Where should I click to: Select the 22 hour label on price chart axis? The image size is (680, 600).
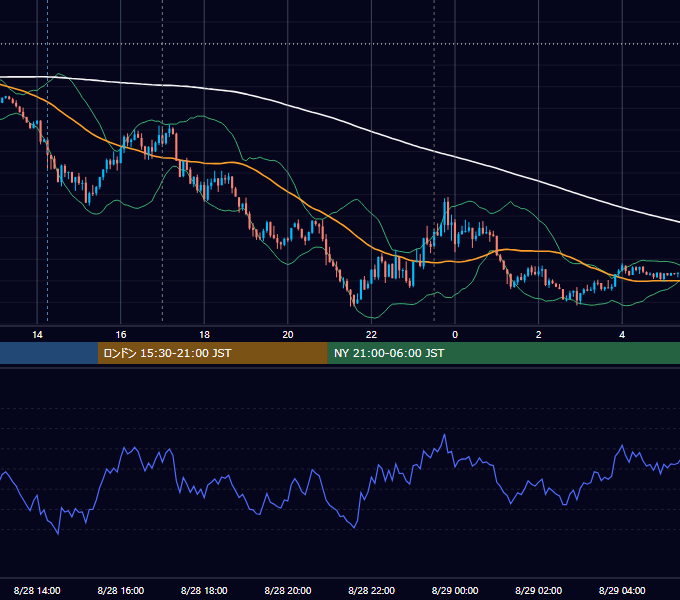click(x=371, y=335)
